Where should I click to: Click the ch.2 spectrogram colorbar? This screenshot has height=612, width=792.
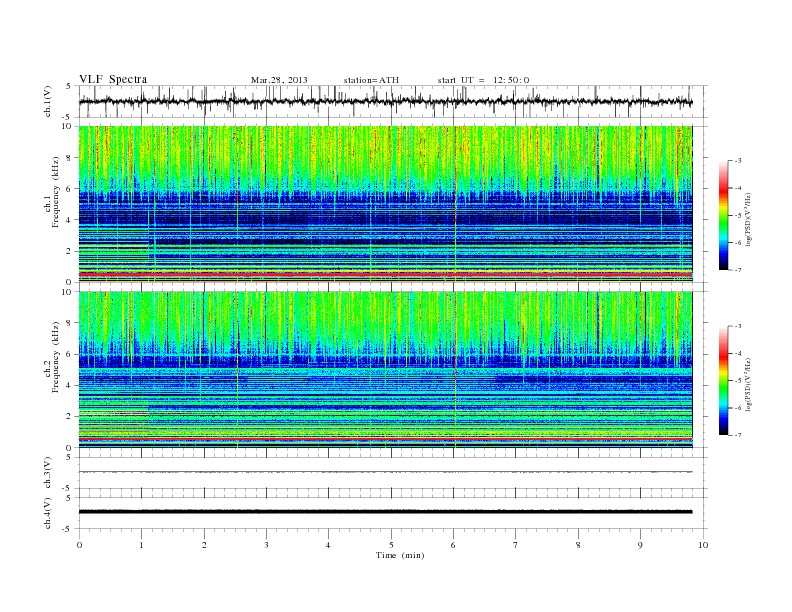coord(723,380)
